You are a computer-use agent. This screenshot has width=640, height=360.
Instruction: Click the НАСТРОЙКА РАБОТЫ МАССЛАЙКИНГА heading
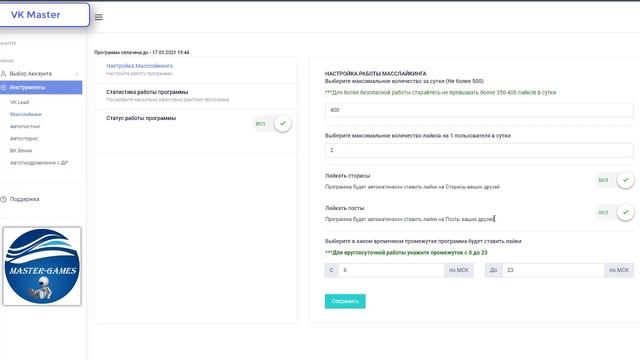(x=376, y=74)
